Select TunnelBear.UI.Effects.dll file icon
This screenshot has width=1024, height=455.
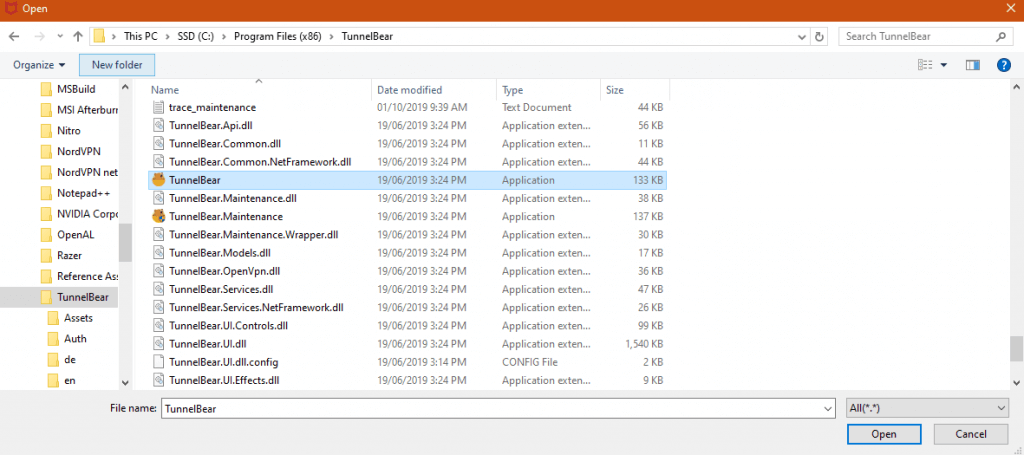(158, 379)
